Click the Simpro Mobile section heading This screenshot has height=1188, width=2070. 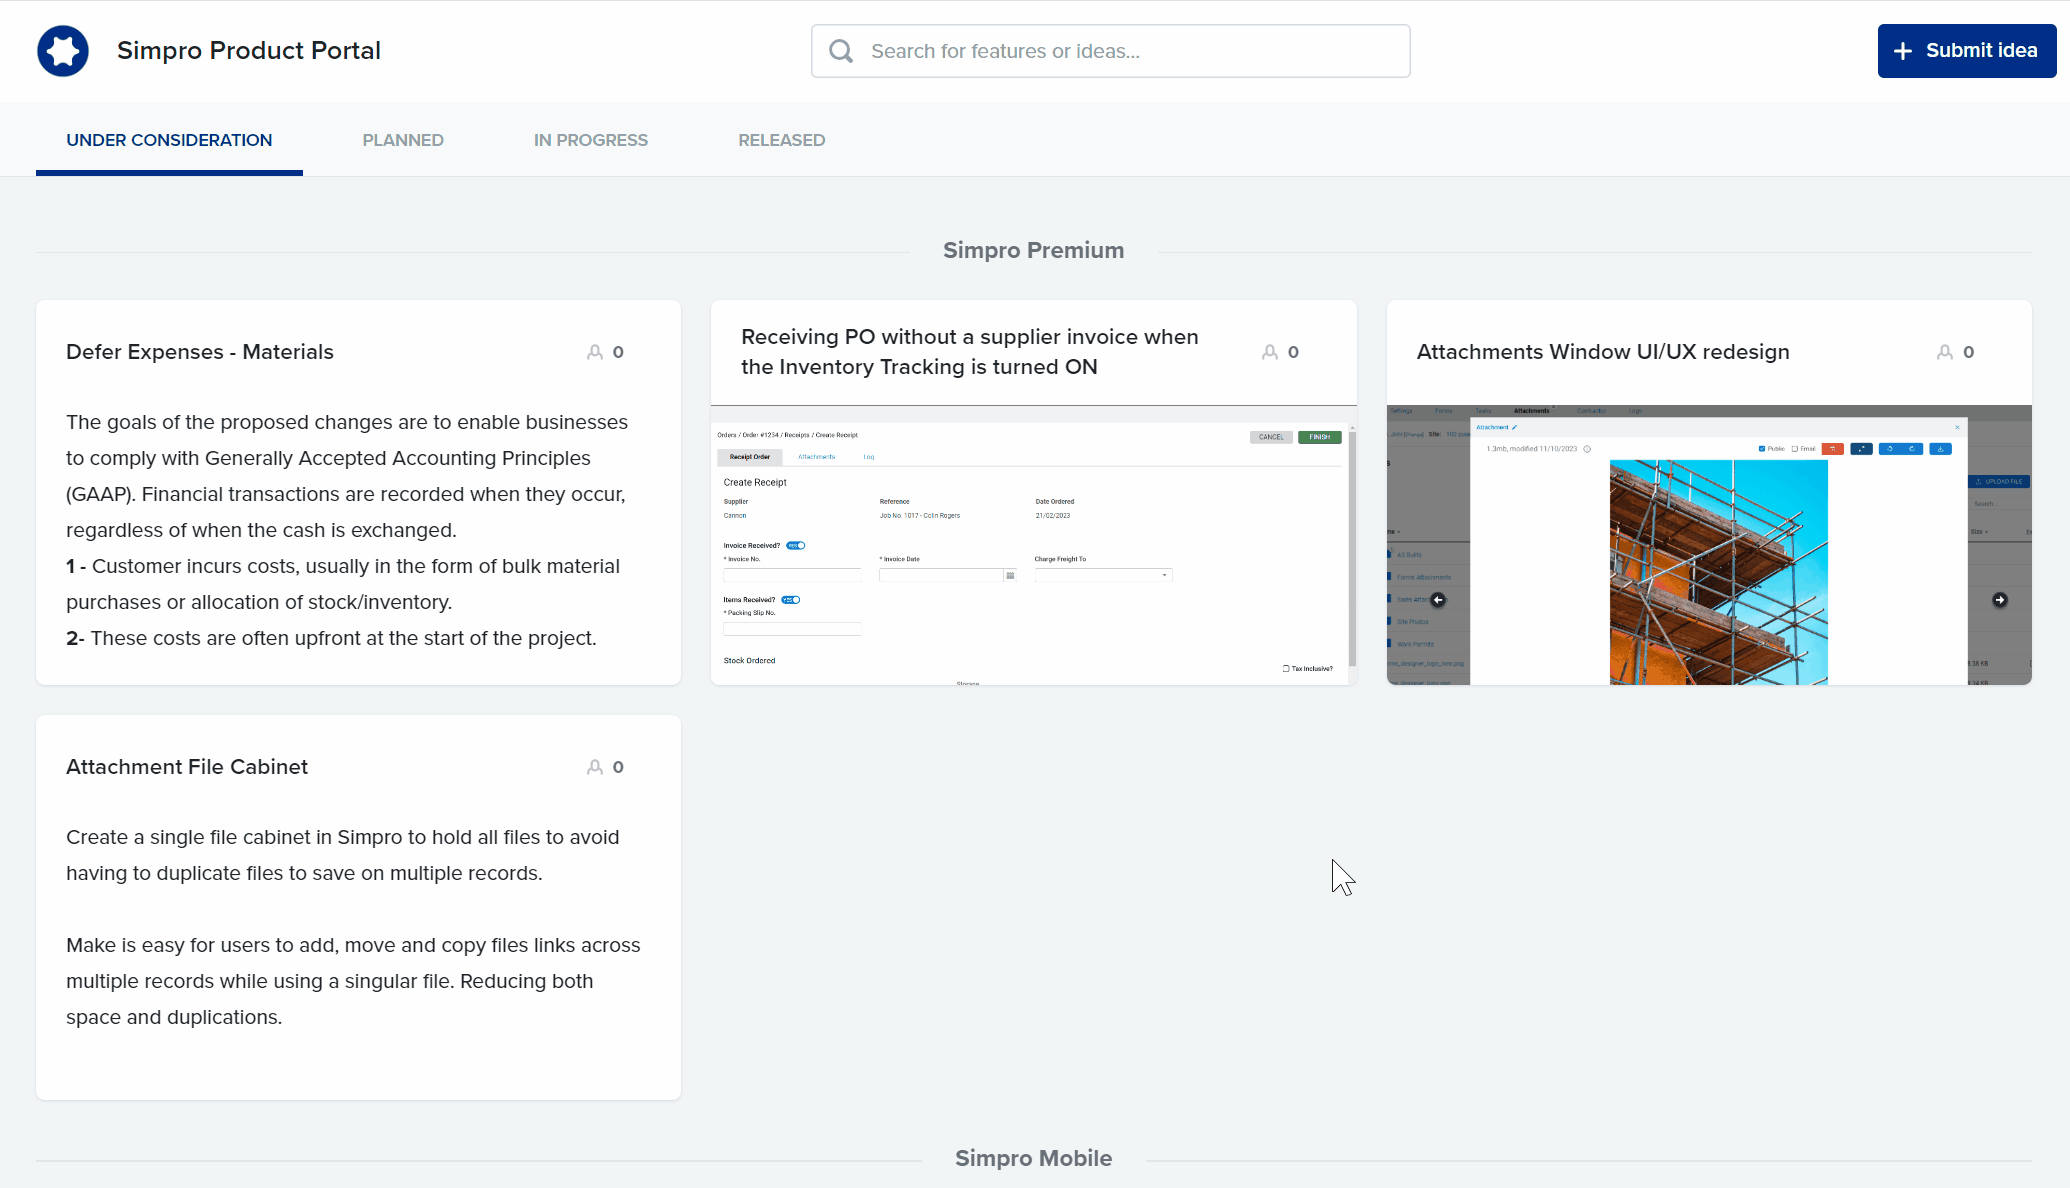point(1034,1158)
